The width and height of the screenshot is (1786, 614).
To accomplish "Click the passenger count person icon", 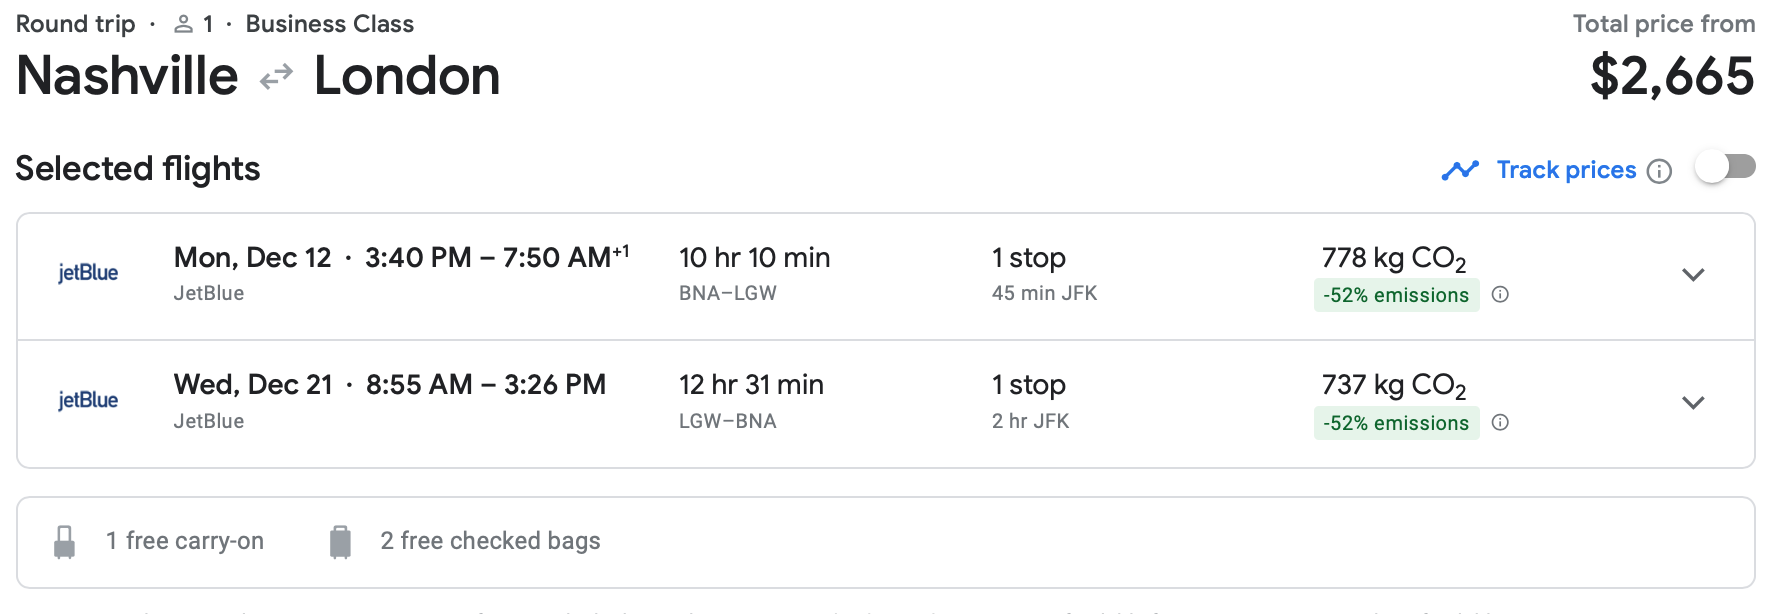I will [183, 24].
